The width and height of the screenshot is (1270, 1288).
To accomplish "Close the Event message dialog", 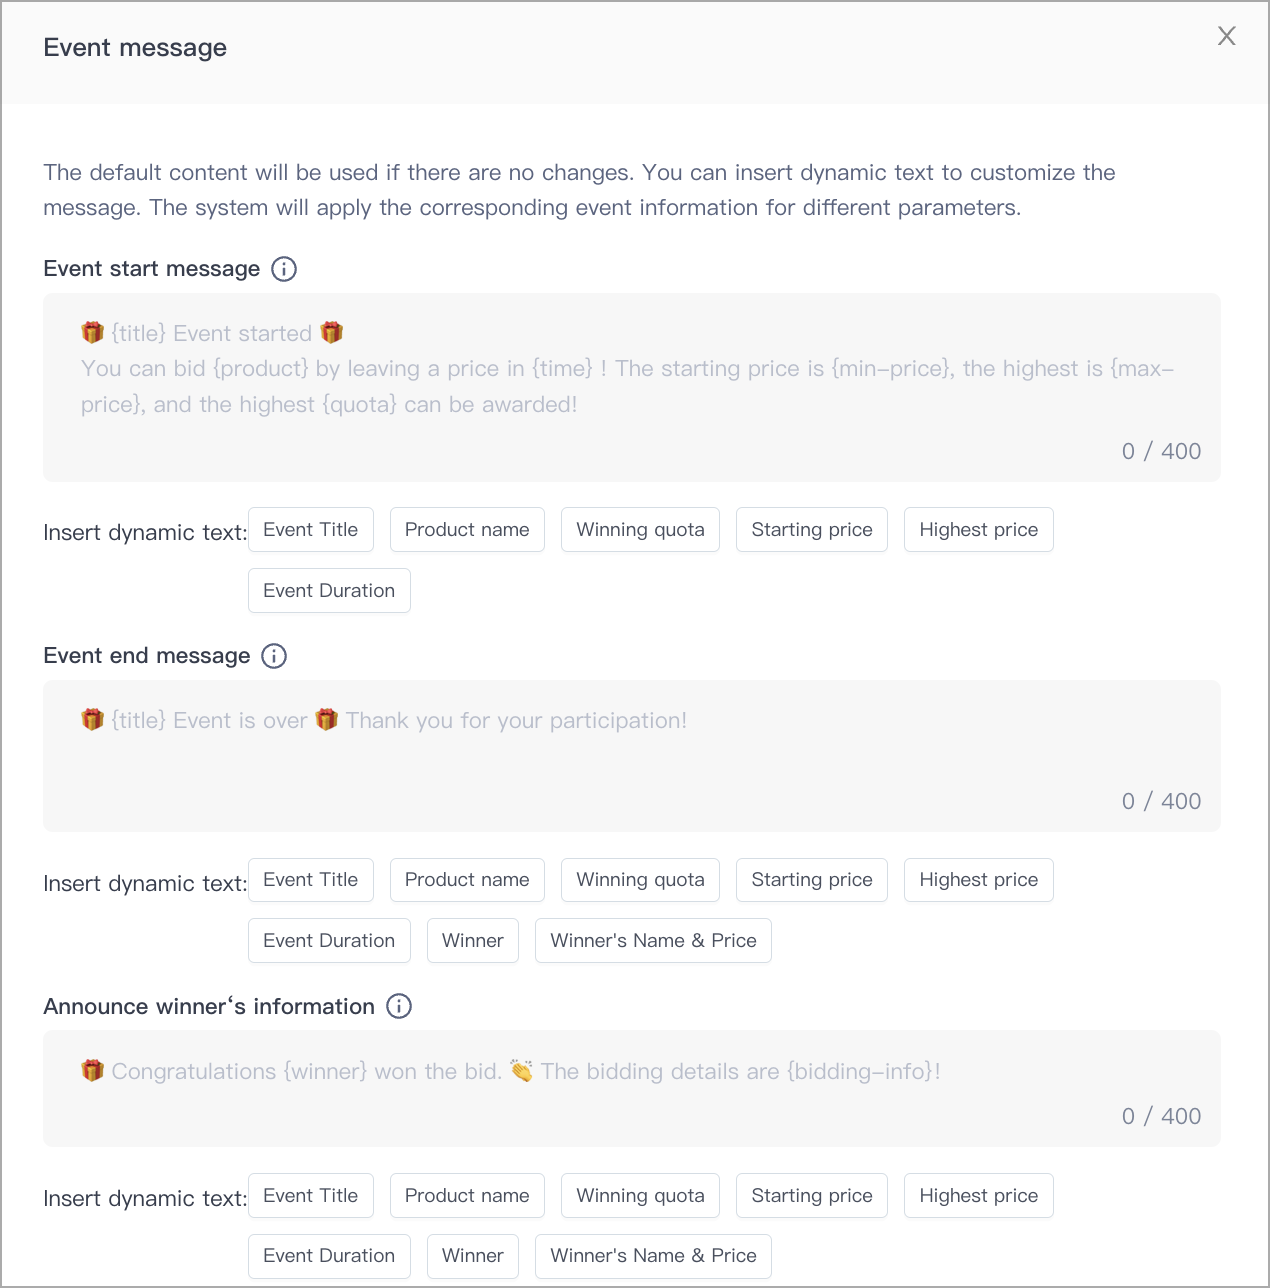I will click(1227, 36).
